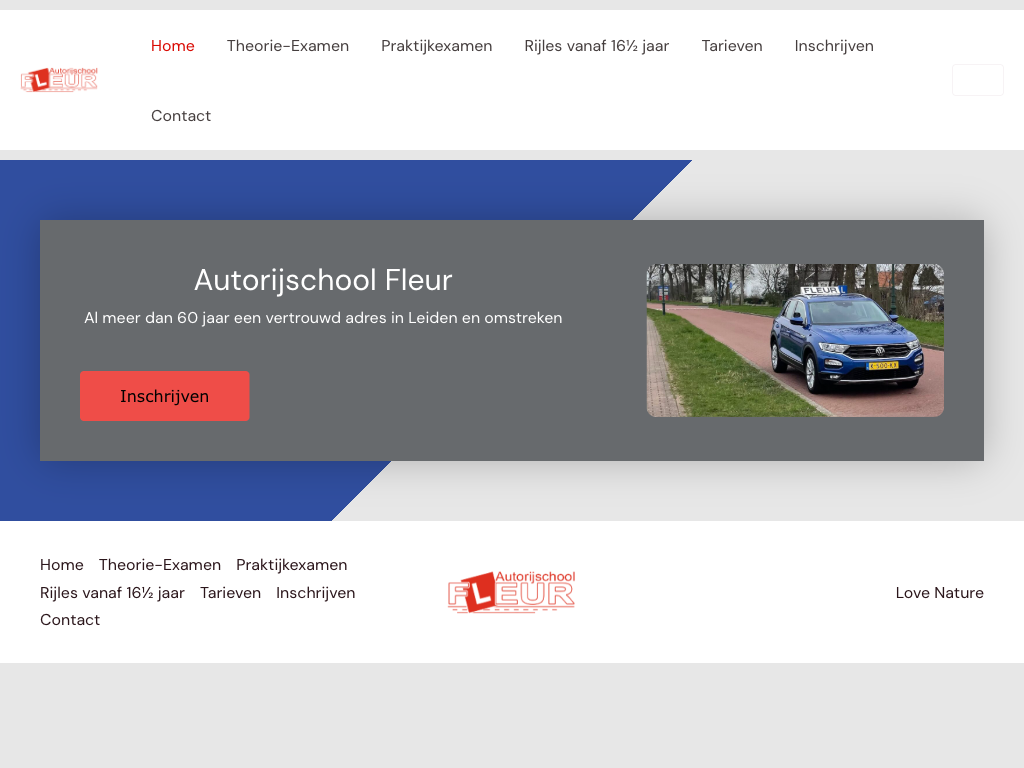Viewport: 1024px width, 768px height.
Task: Select Contact in the header navigation
Action: pyautogui.click(x=181, y=116)
